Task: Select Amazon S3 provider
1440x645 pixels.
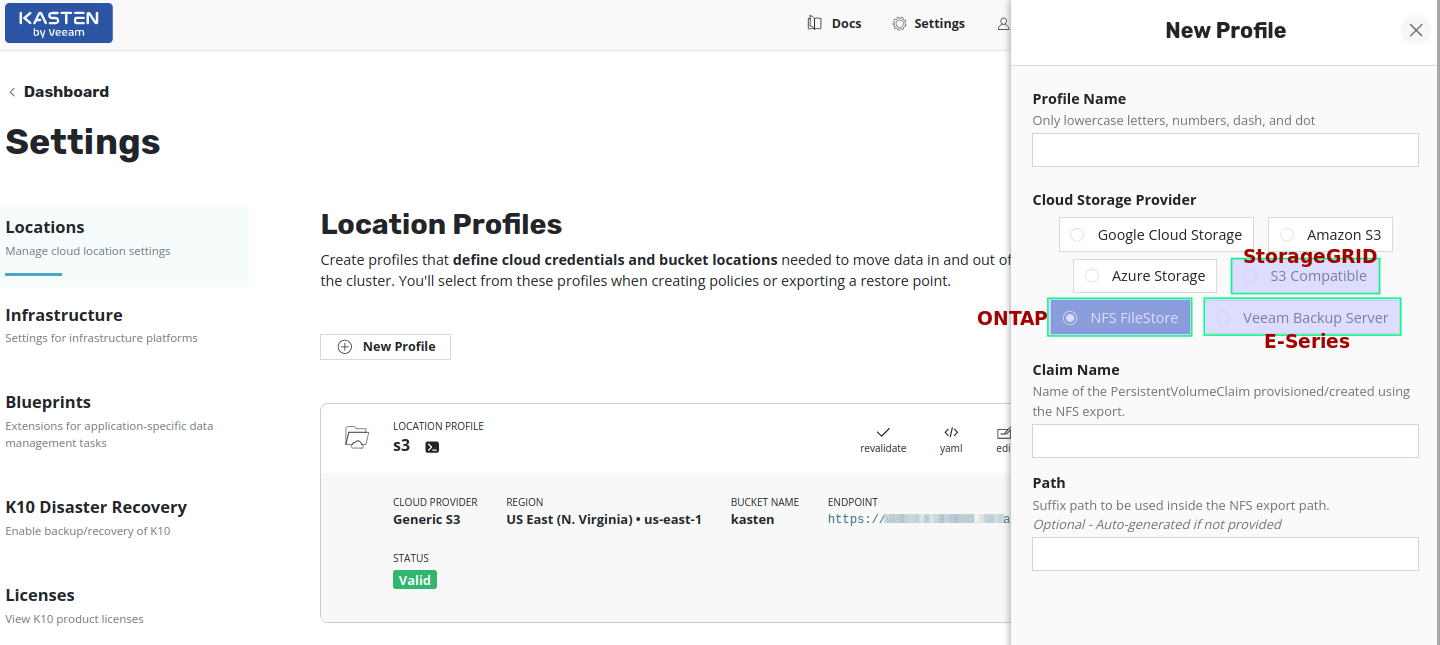Action: point(1331,235)
